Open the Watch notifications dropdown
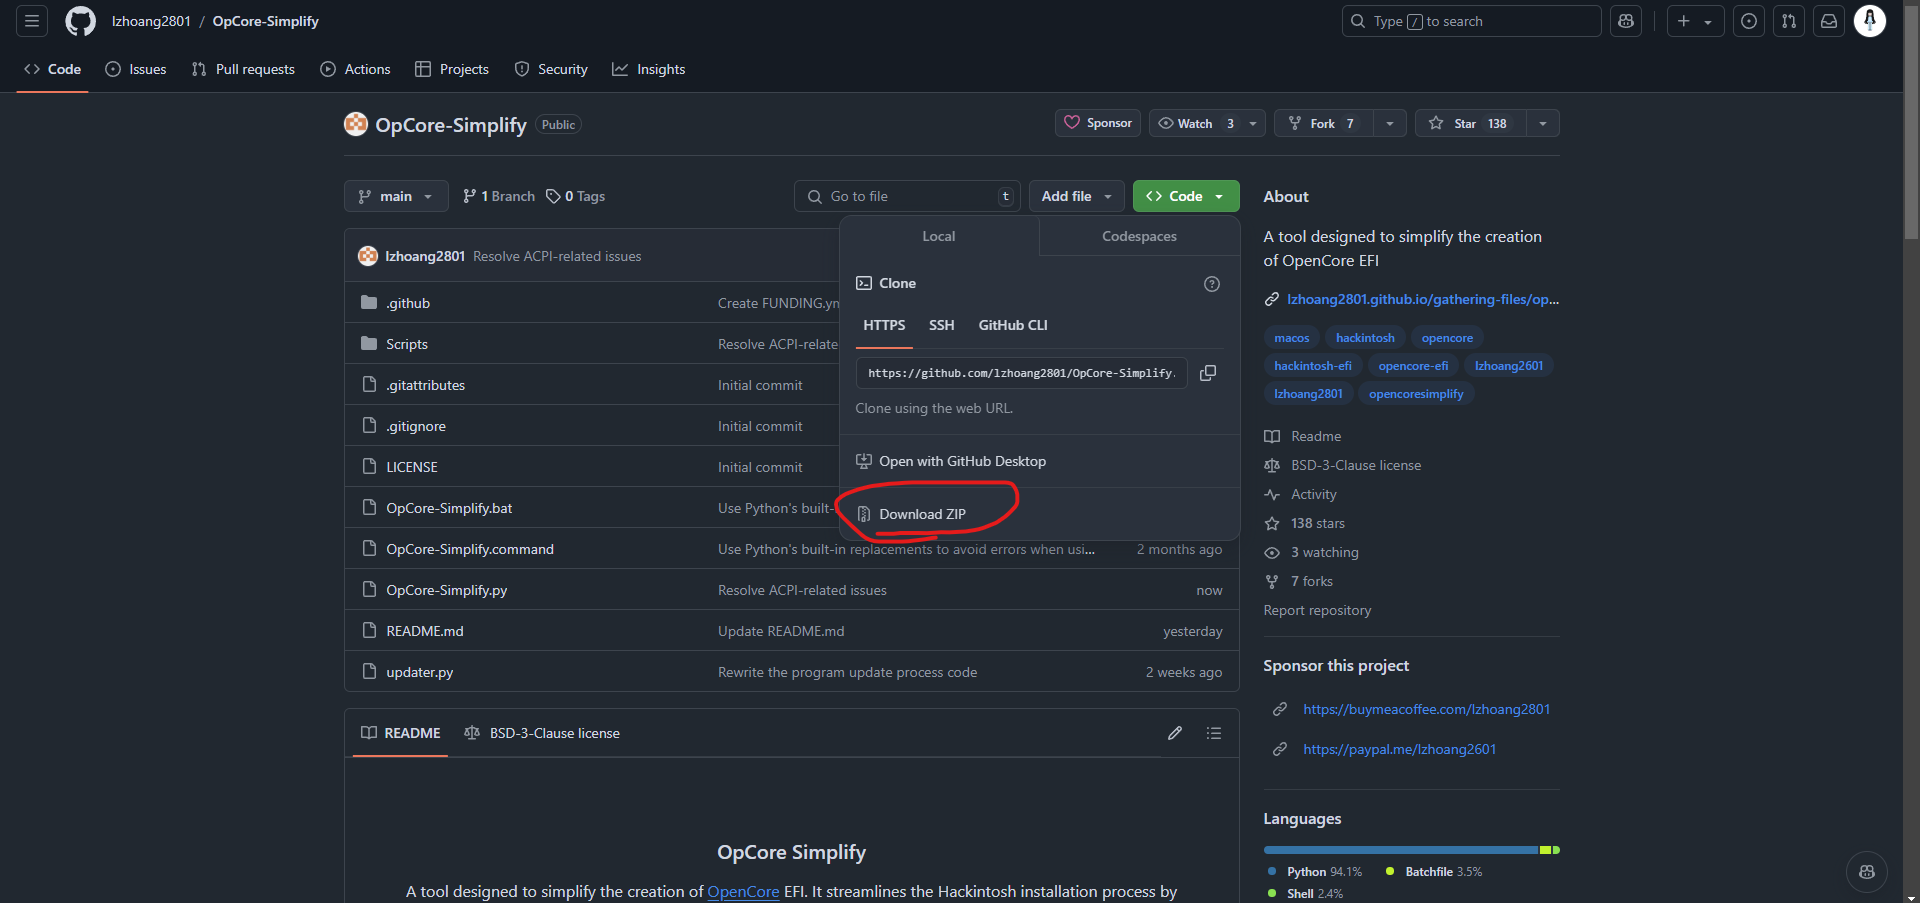1920x903 pixels. pos(1208,123)
